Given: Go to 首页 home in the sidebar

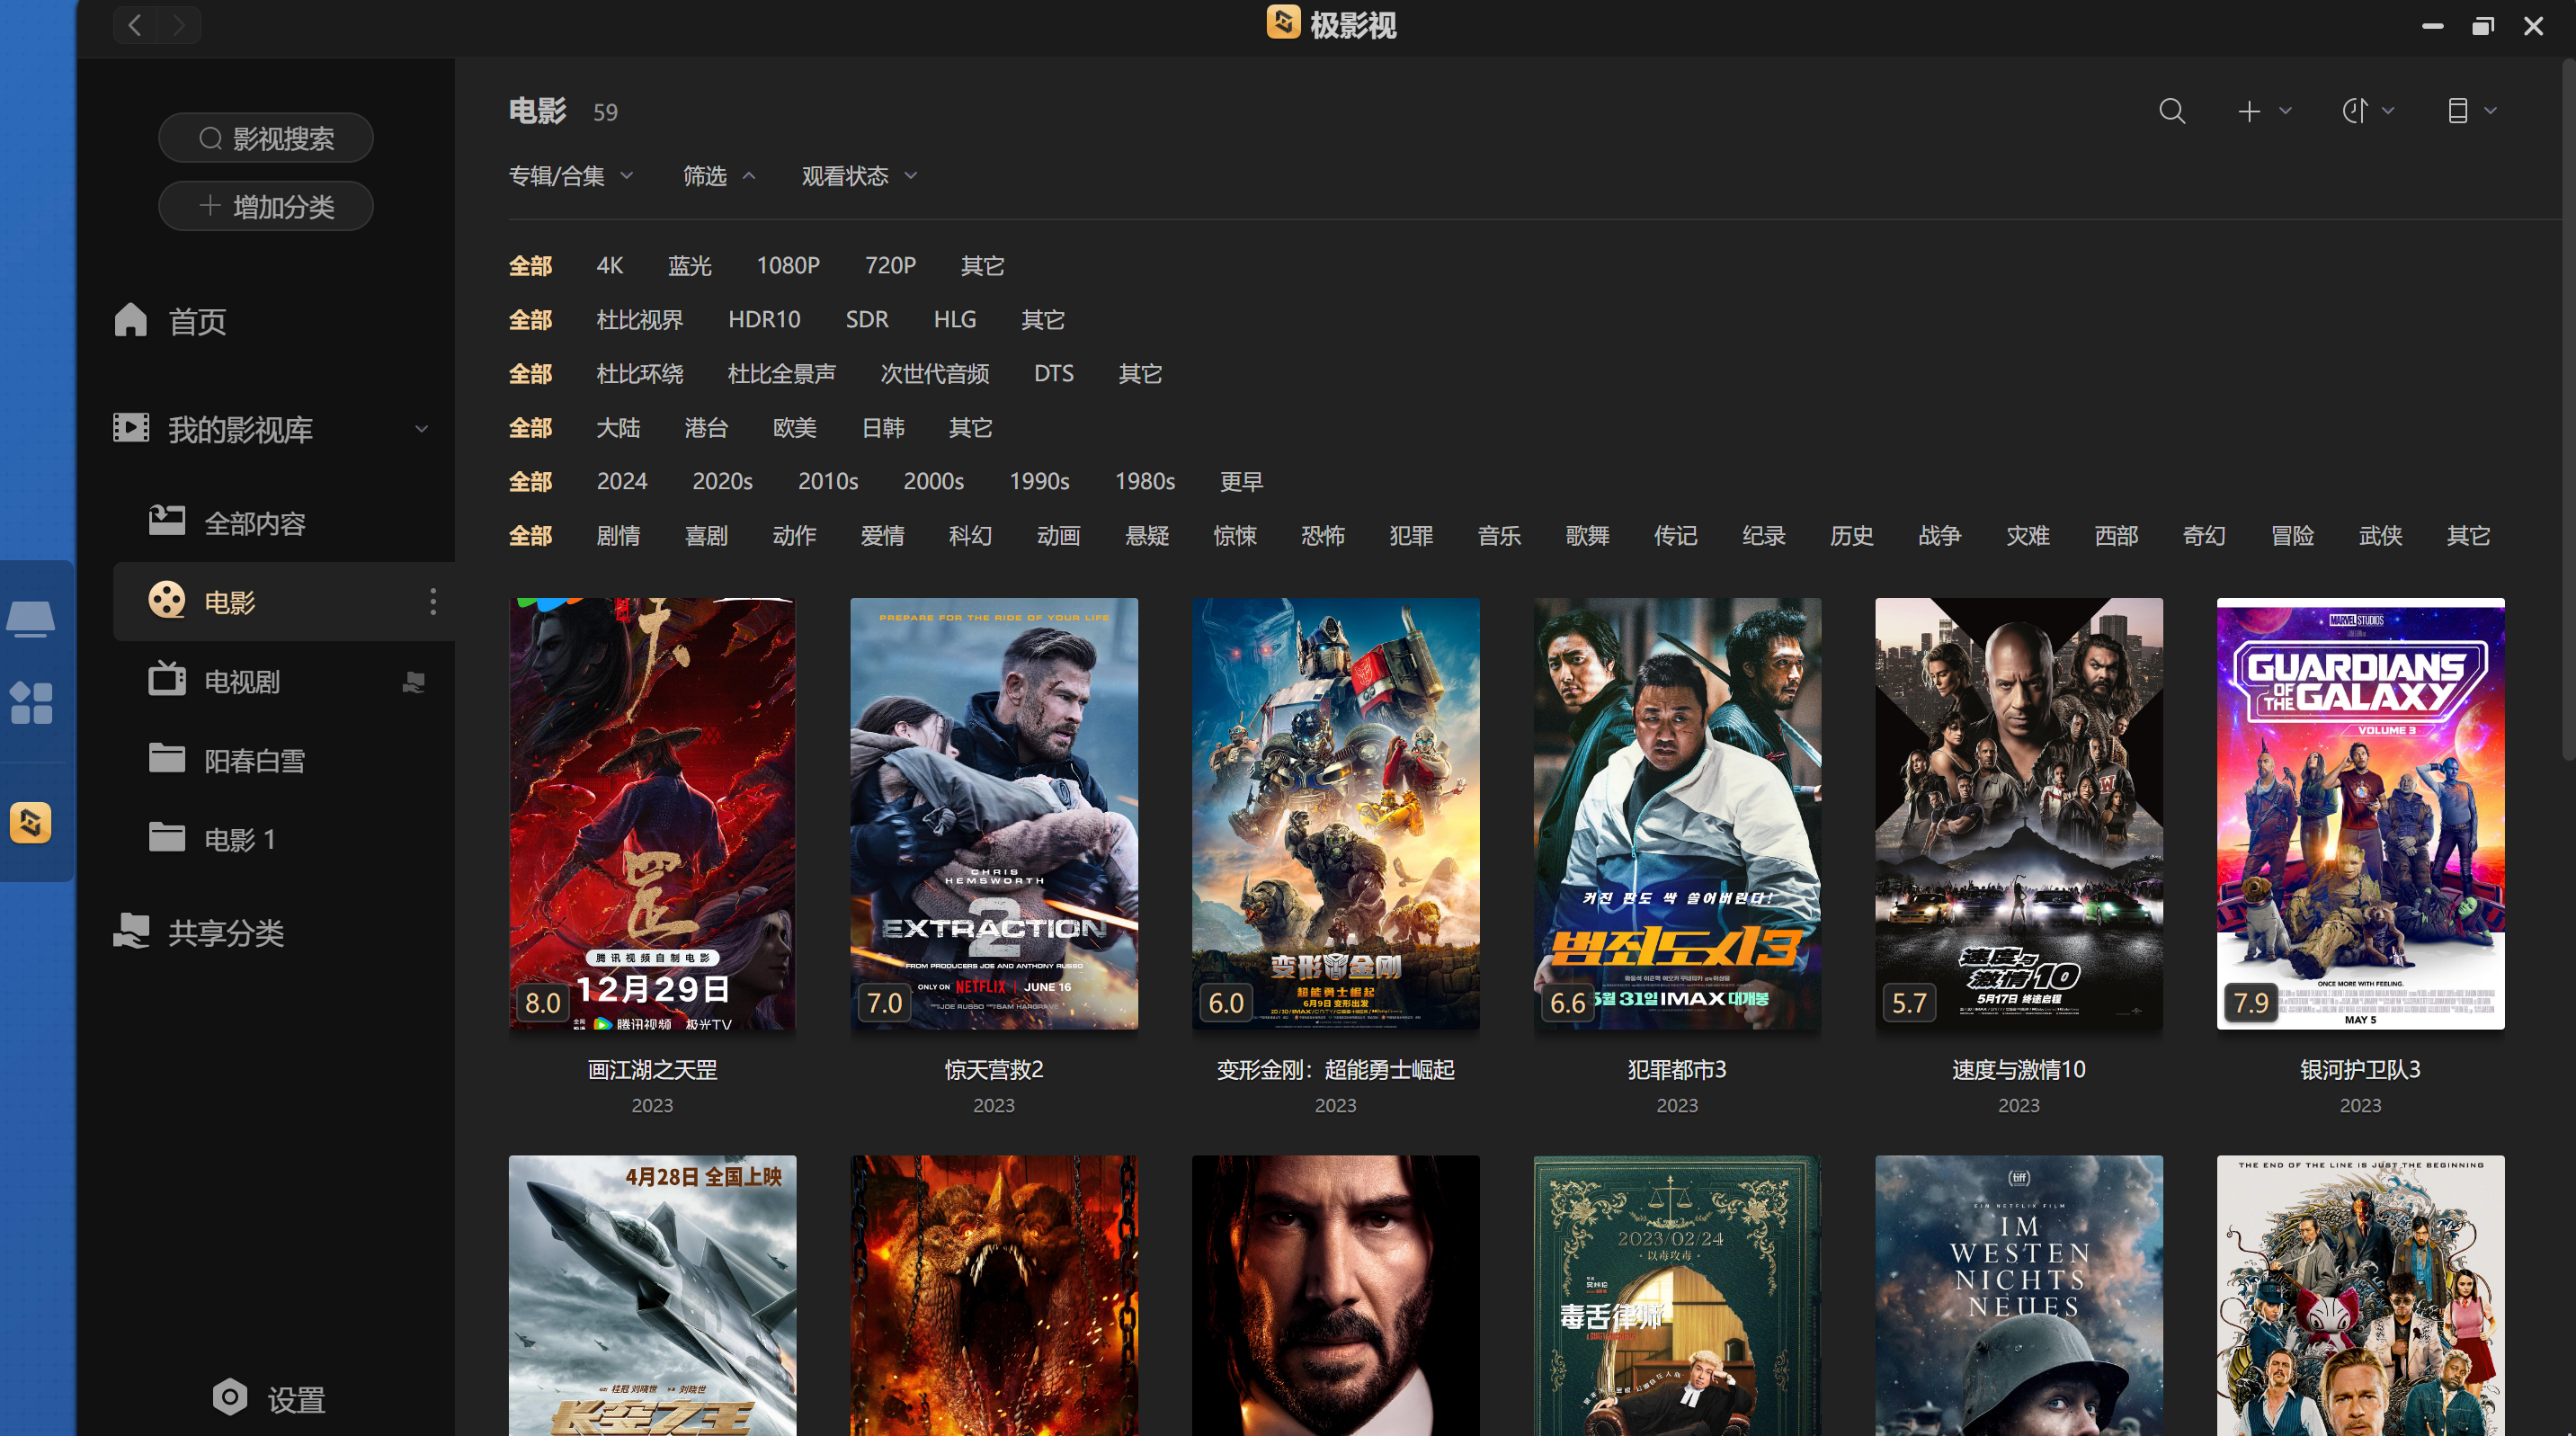Looking at the screenshot, I should coord(170,321).
